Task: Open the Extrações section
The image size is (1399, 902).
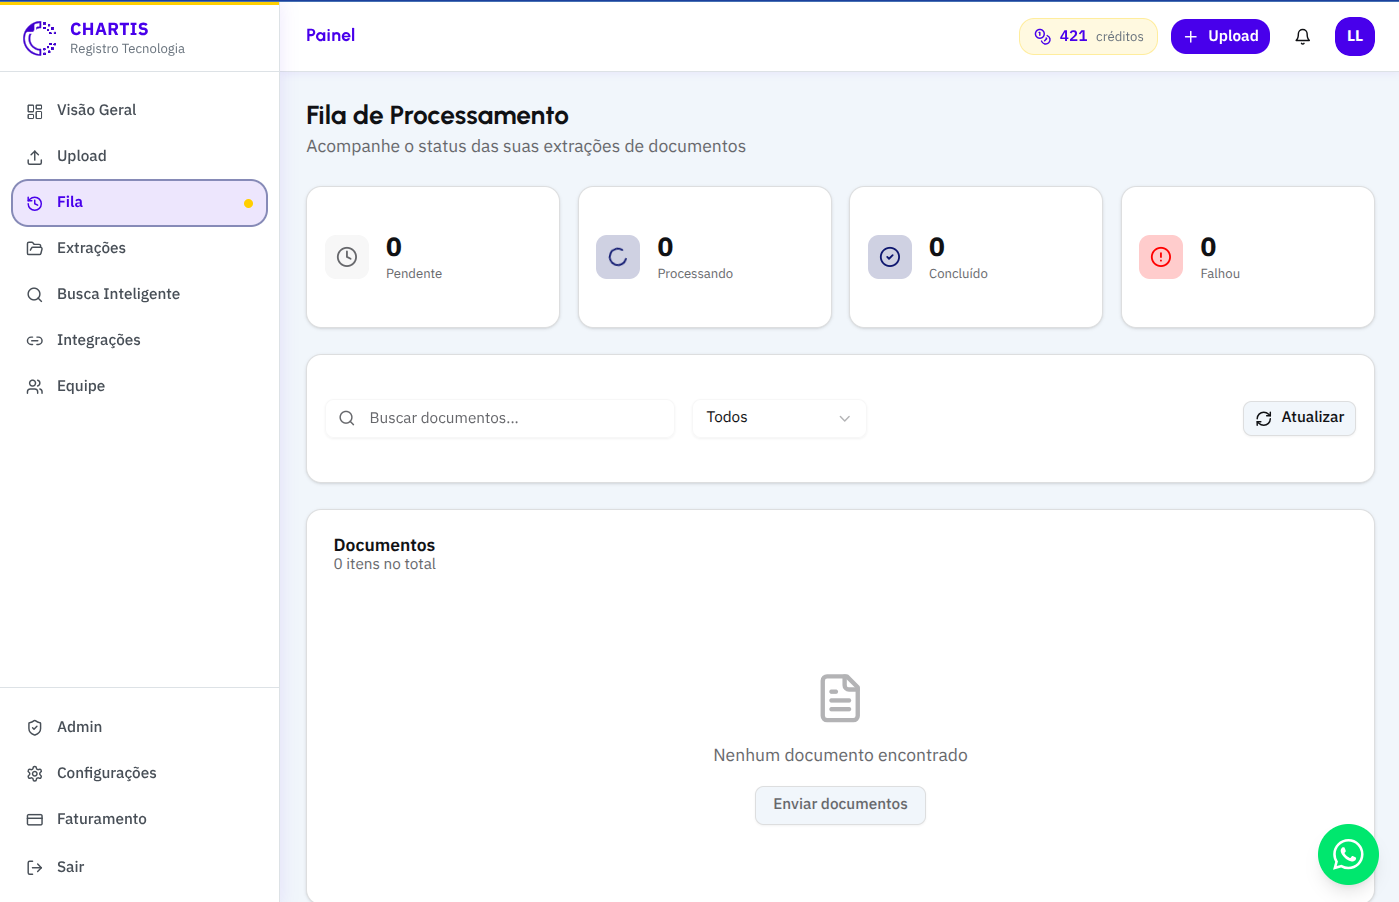Action: click(139, 248)
